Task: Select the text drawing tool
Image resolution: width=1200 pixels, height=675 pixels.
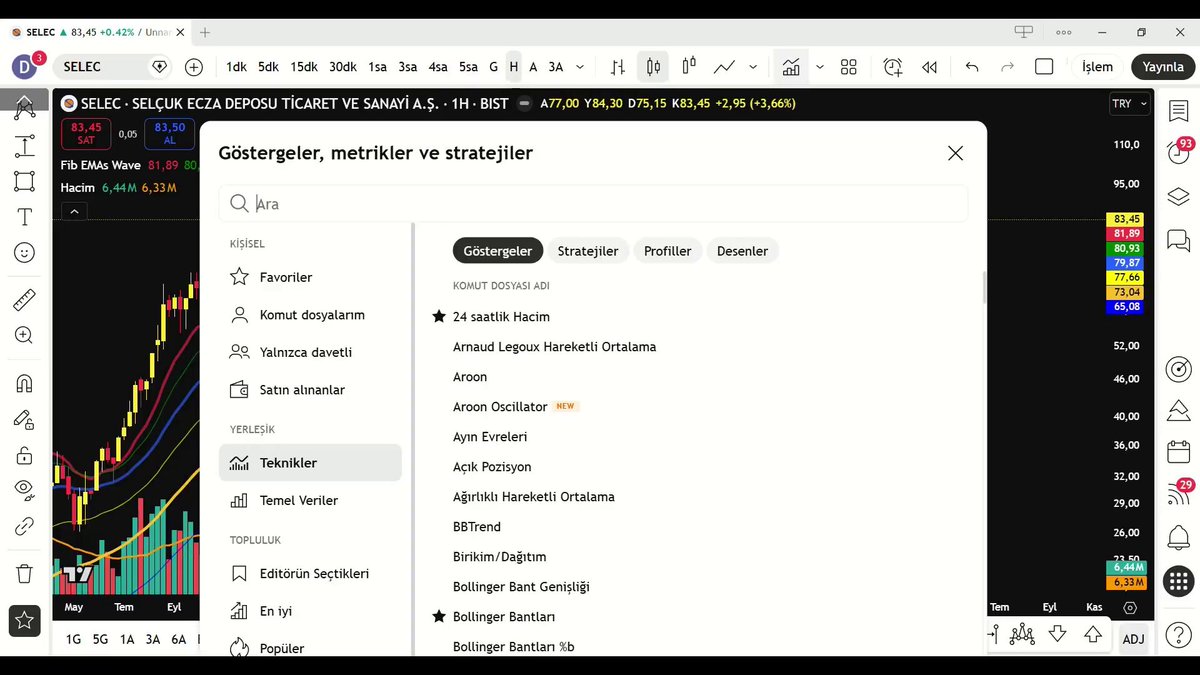Action: click(24, 216)
